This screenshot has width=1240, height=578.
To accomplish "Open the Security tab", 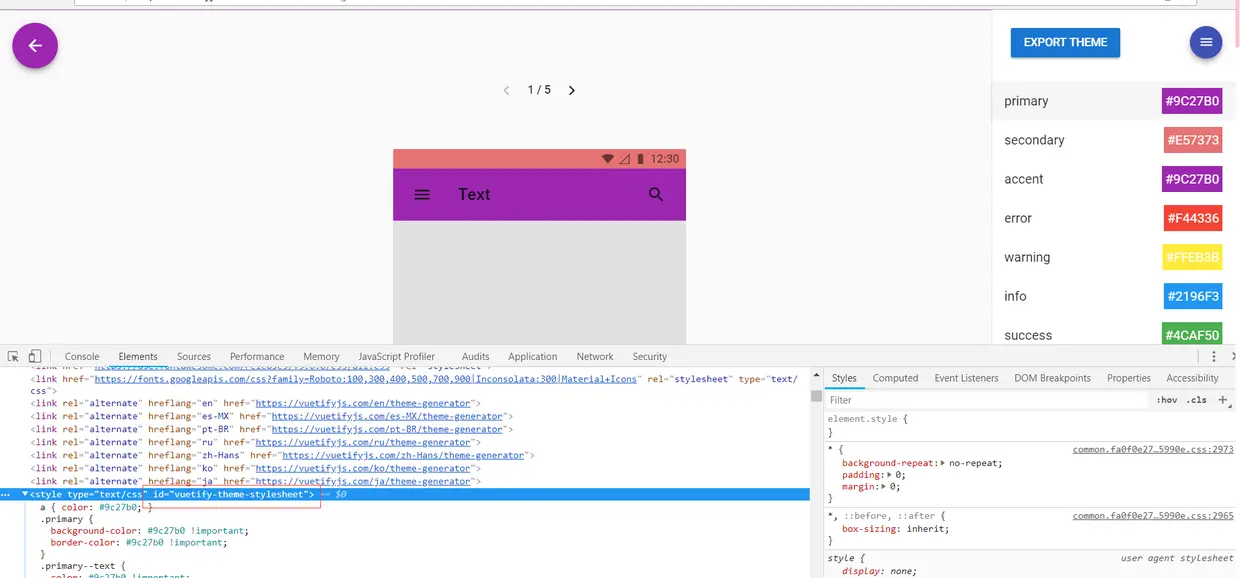I will pyautogui.click(x=649, y=356).
